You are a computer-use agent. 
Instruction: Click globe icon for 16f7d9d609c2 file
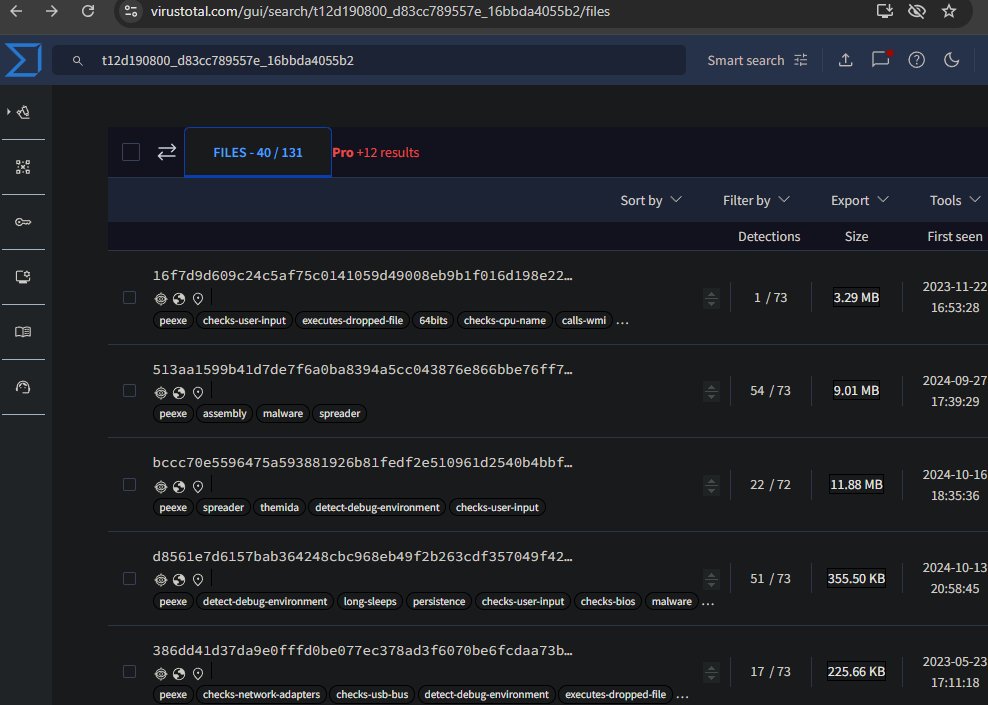(179, 299)
